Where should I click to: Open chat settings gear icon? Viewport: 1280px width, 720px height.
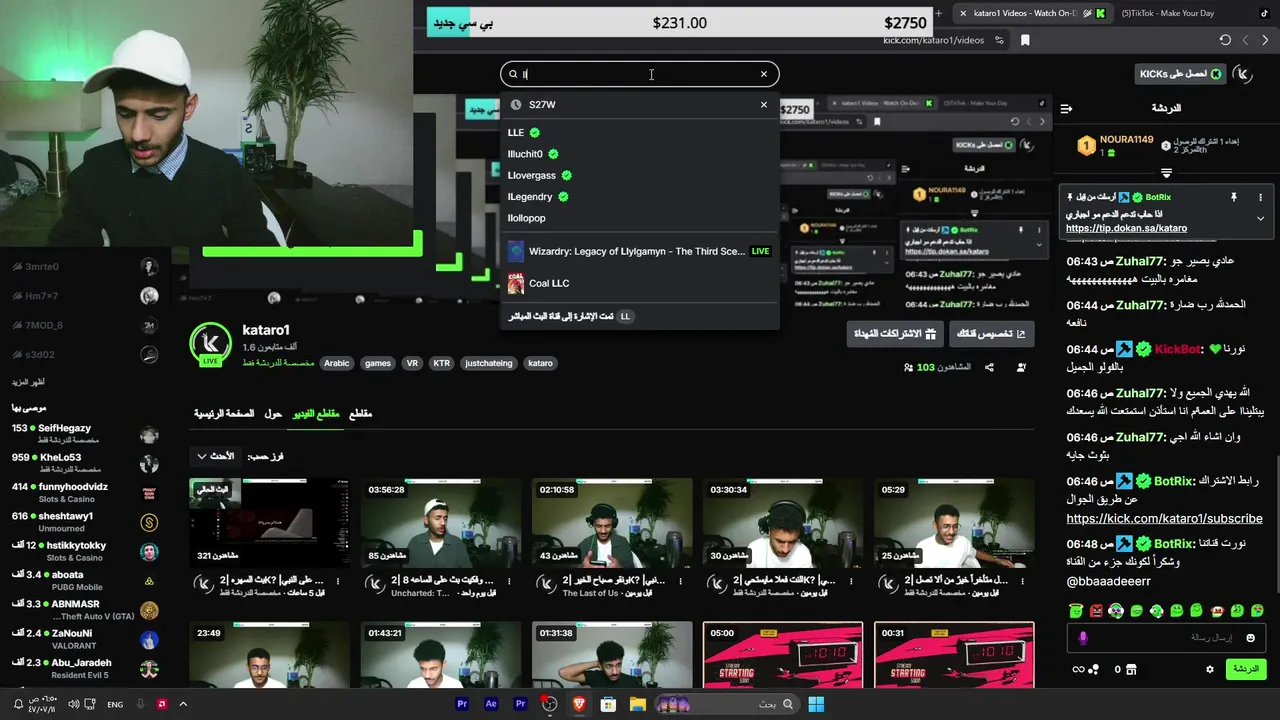(1210, 669)
